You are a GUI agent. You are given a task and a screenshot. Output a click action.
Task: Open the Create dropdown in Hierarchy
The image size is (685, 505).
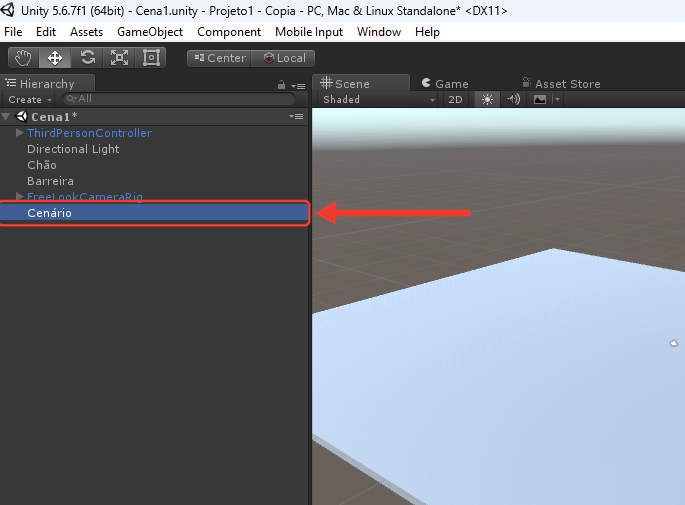30,100
